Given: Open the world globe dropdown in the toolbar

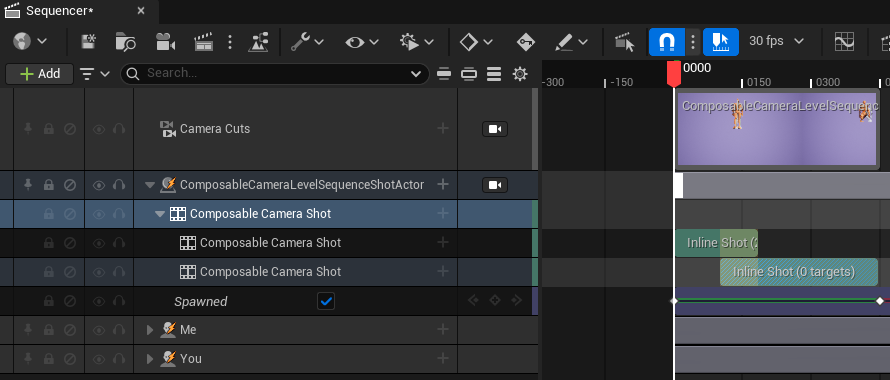Looking at the screenshot, I should (30, 41).
